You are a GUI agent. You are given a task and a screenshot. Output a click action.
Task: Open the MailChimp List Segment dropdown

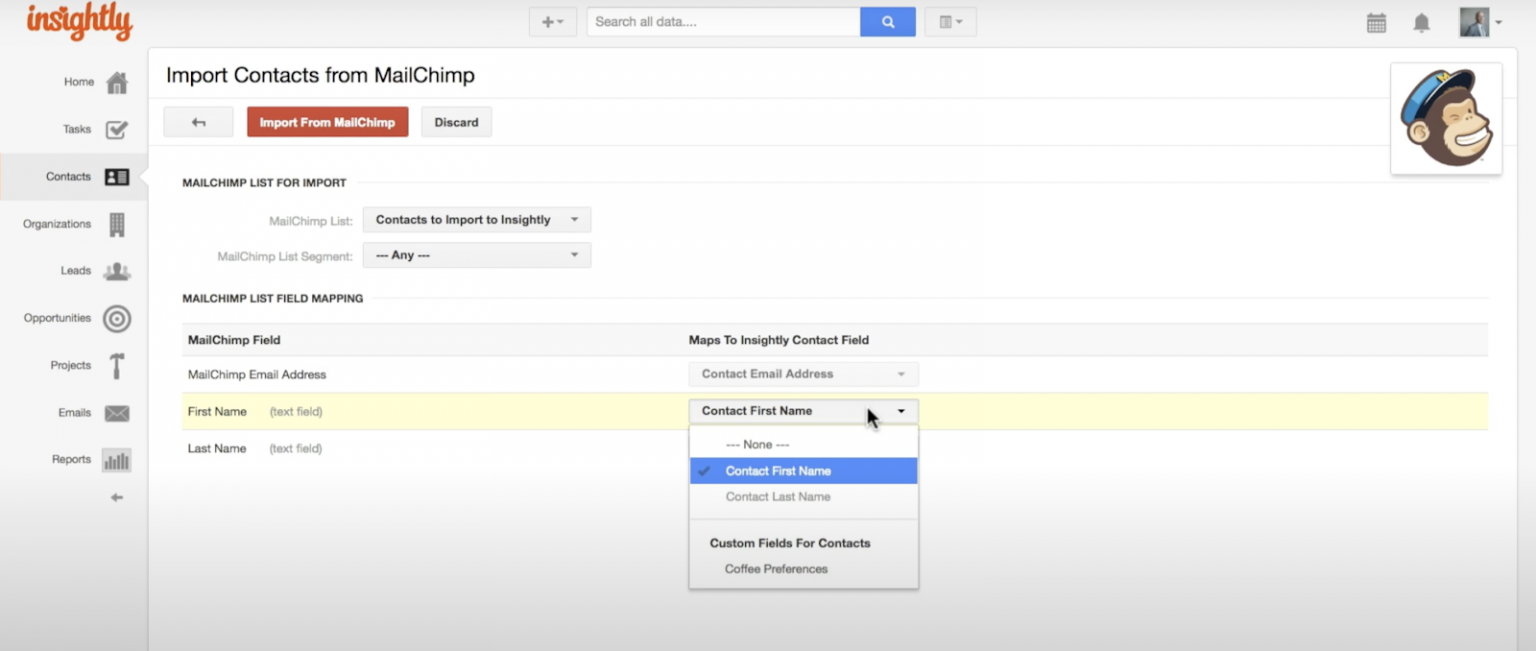click(476, 255)
